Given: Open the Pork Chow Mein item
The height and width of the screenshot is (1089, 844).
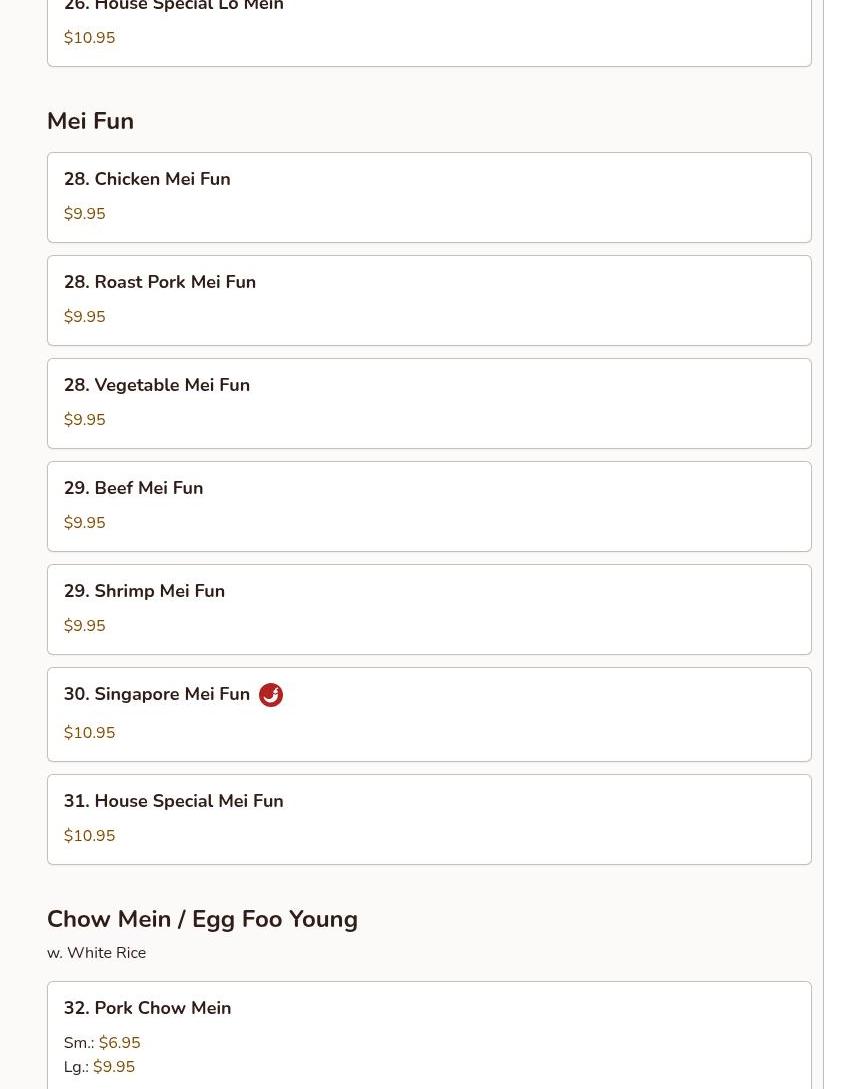Looking at the screenshot, I should [148, 1008].
